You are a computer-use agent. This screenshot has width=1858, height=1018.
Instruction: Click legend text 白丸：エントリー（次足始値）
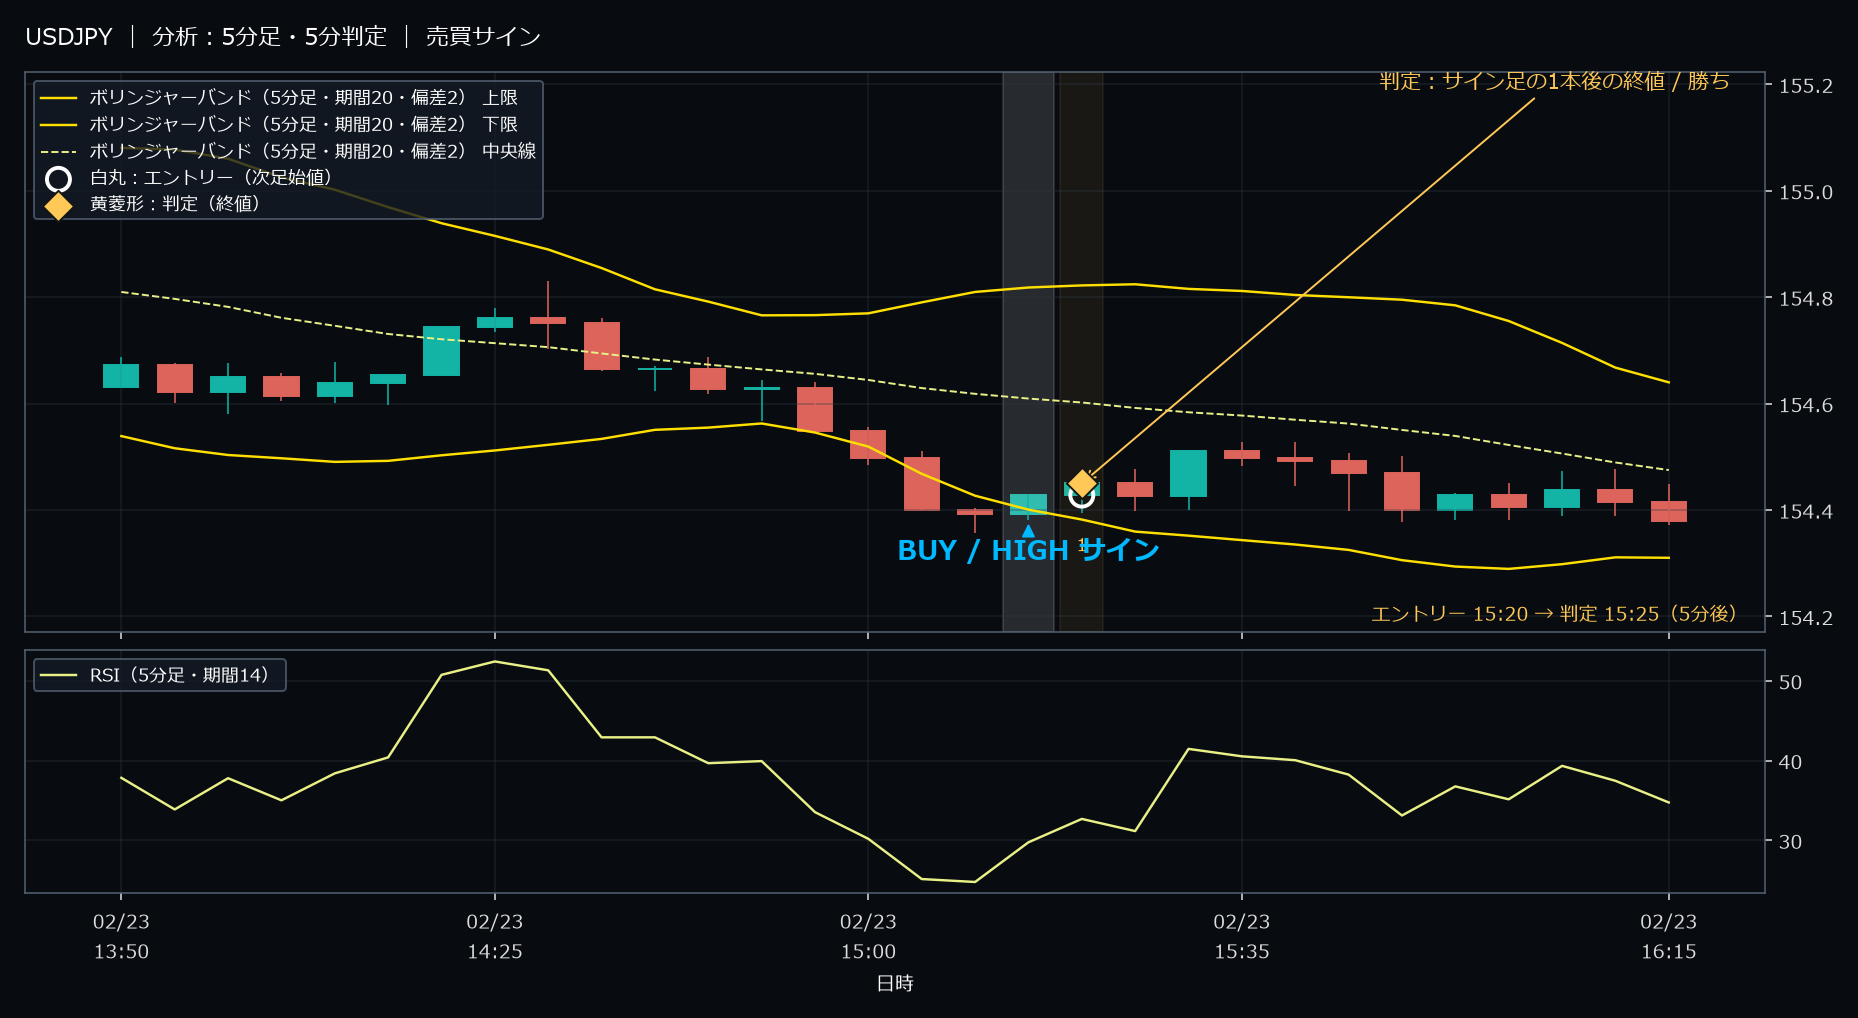(x=211, y=178)
